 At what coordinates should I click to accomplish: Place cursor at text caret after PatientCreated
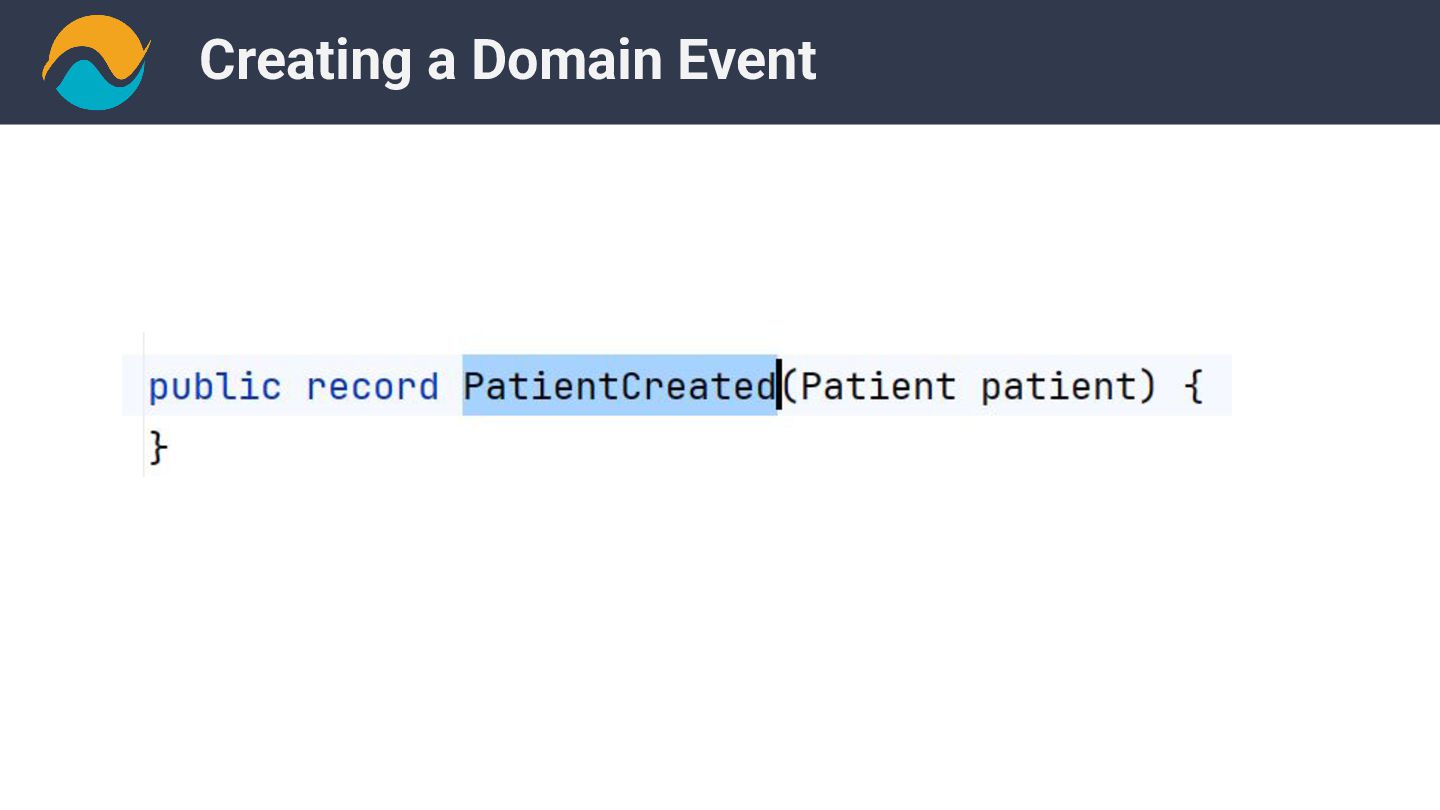coord(779,386)
